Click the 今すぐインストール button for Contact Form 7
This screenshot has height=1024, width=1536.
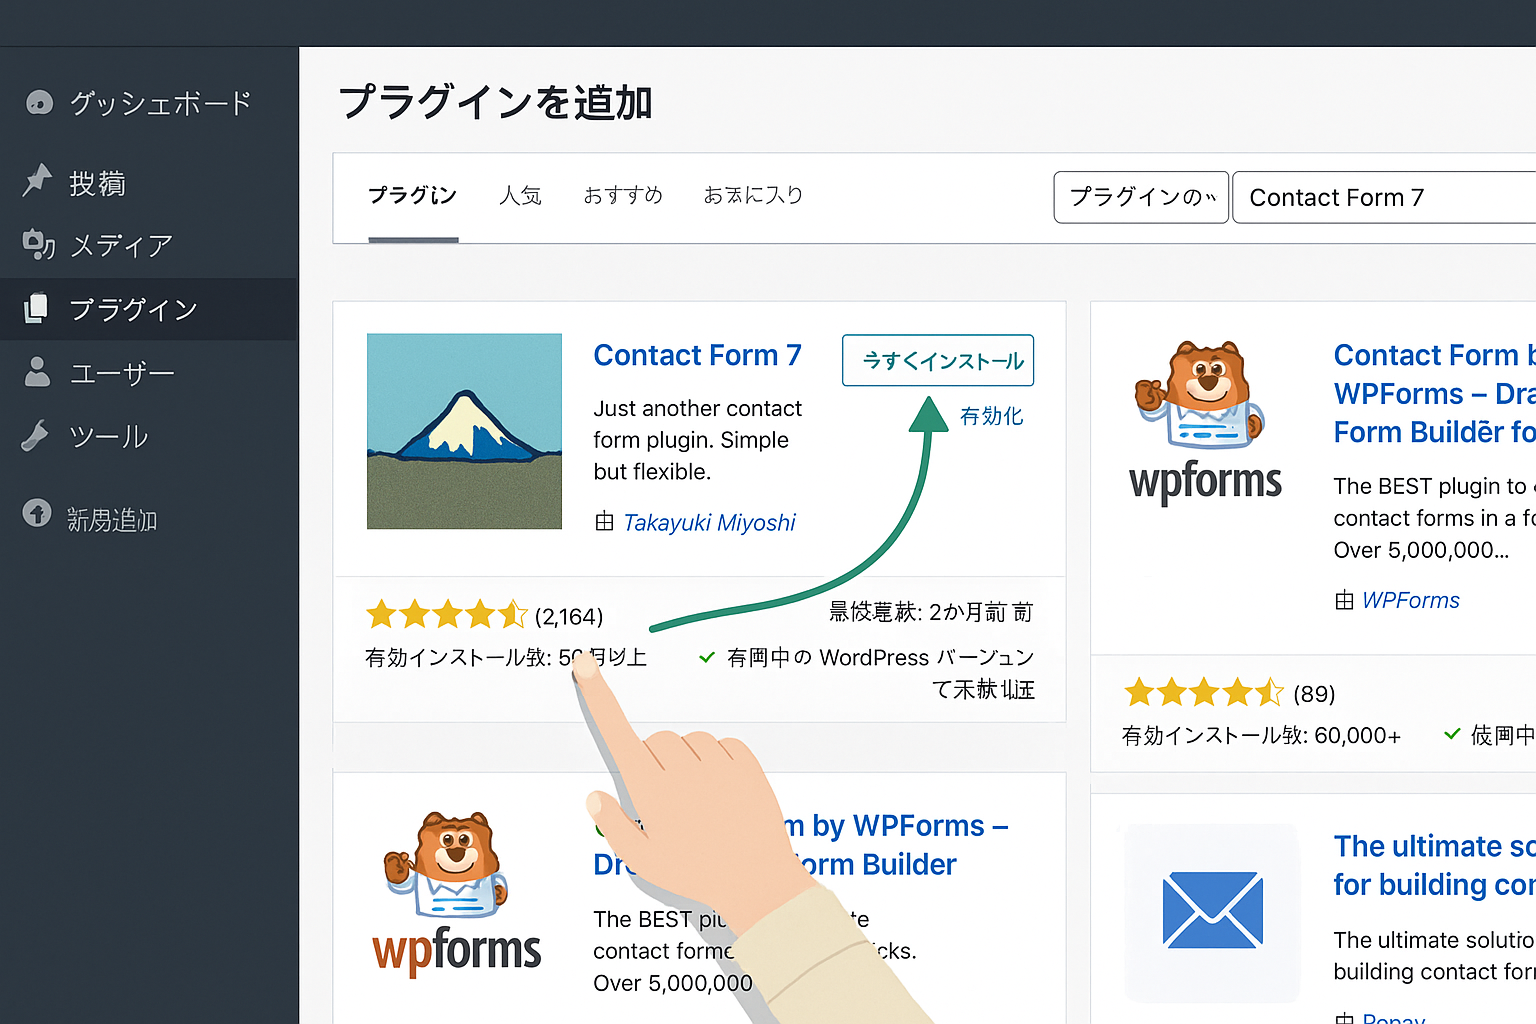point(938,360)
